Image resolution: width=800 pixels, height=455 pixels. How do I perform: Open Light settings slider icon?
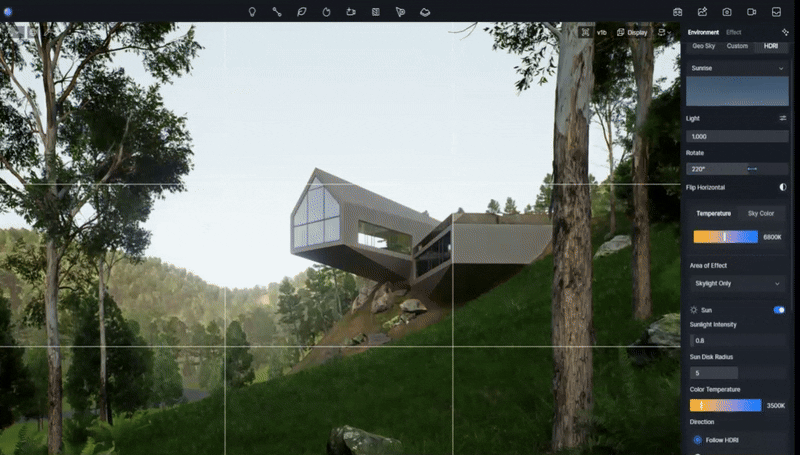[x=783, y=118]
